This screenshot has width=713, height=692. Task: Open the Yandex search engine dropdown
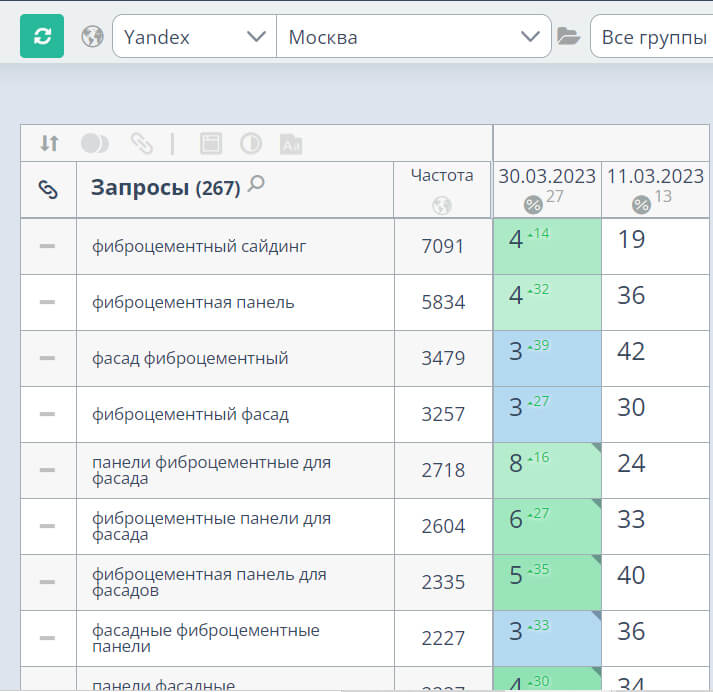pyautogui.click(x=194, y=37)
